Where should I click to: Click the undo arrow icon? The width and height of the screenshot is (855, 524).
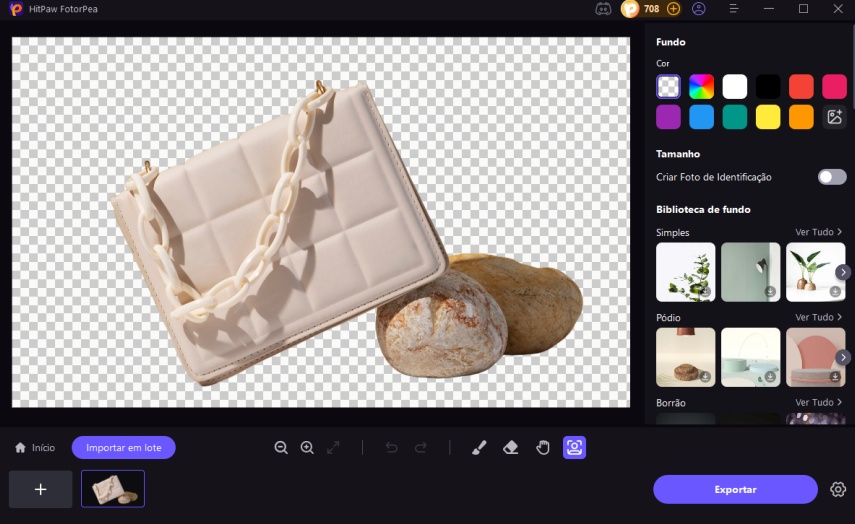392,448
